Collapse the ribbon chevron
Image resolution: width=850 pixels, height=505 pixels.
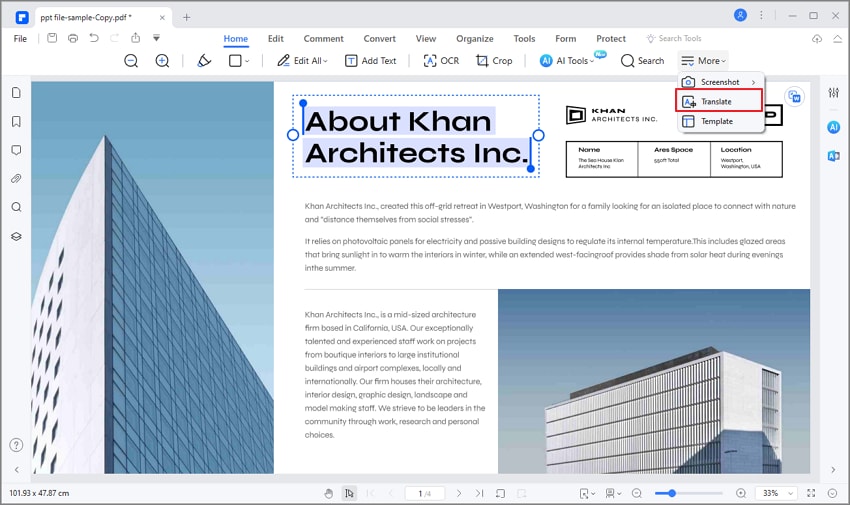[x=838, y=38]
